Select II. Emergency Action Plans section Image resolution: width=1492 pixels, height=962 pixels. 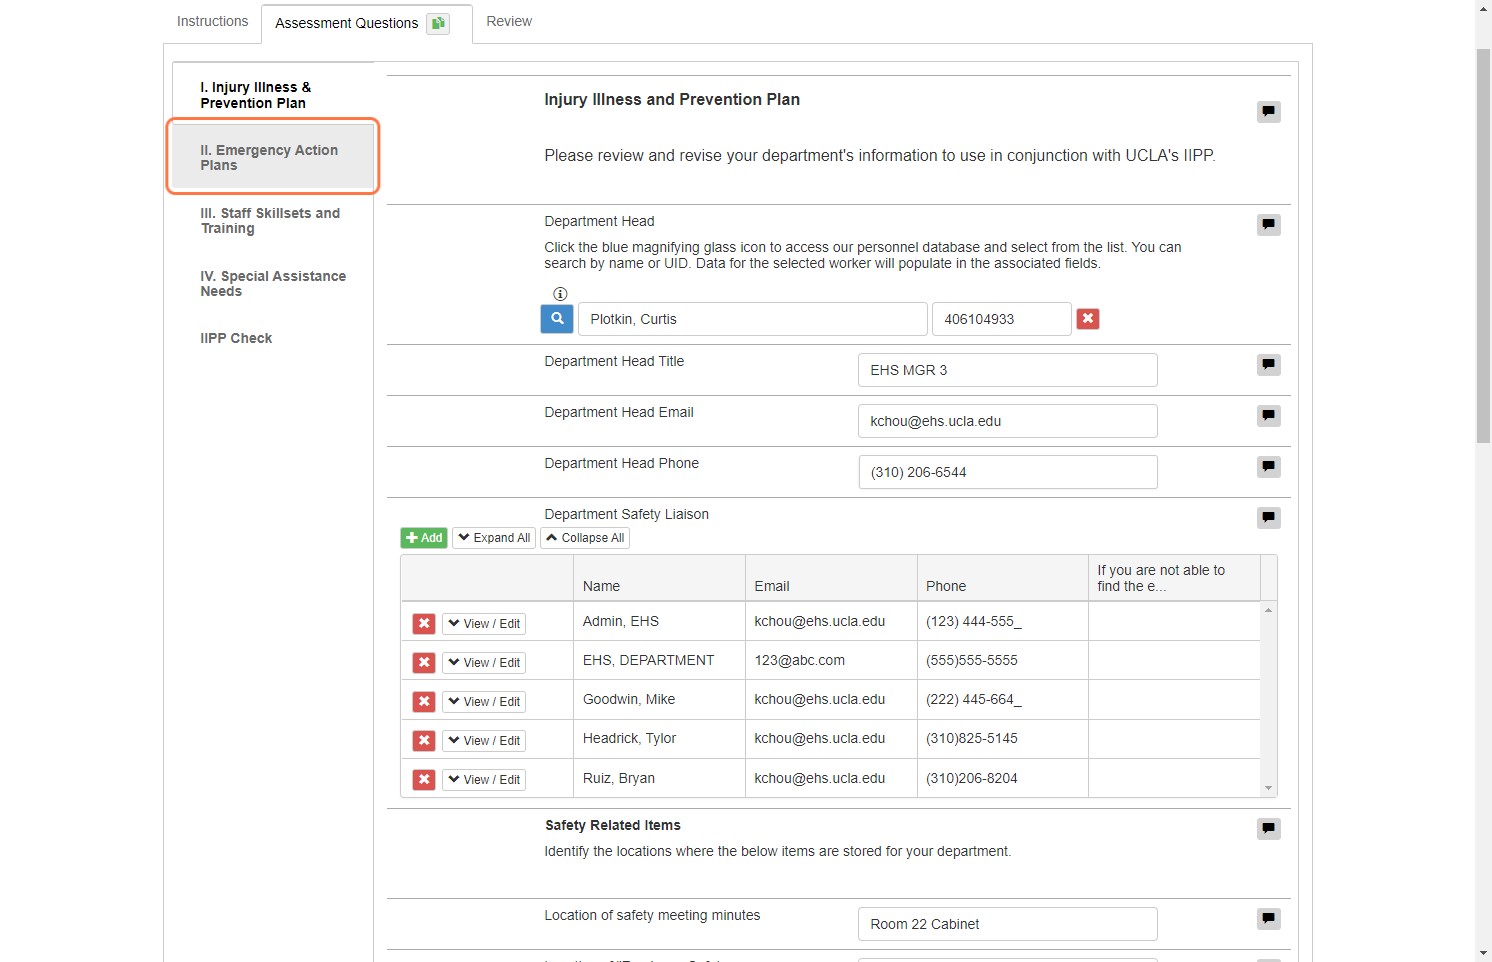[x=272, y=157]
